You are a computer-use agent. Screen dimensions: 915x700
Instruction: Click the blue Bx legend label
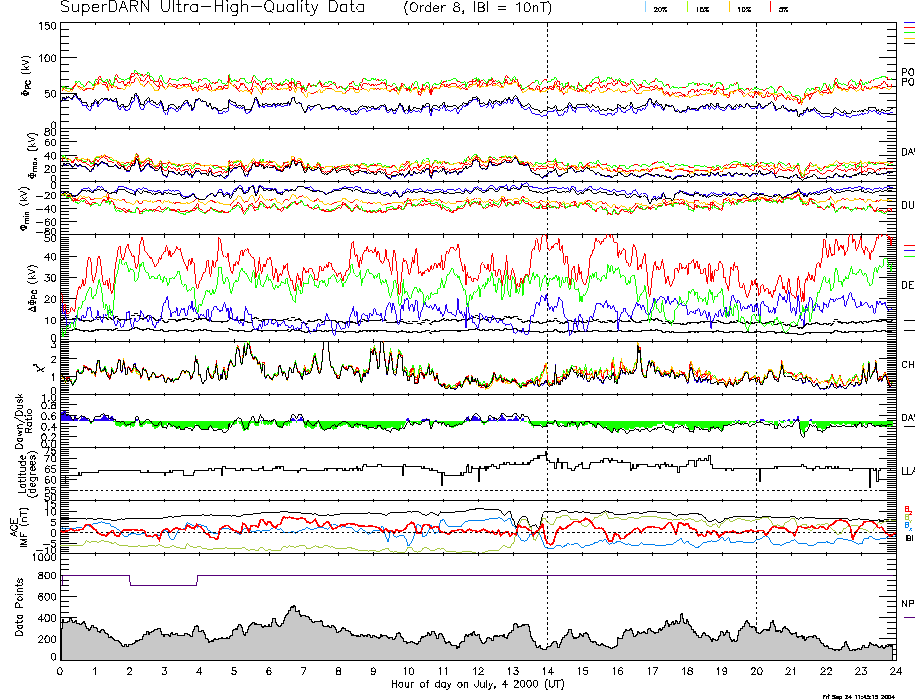pyautogui.click(x=907, y=526)
